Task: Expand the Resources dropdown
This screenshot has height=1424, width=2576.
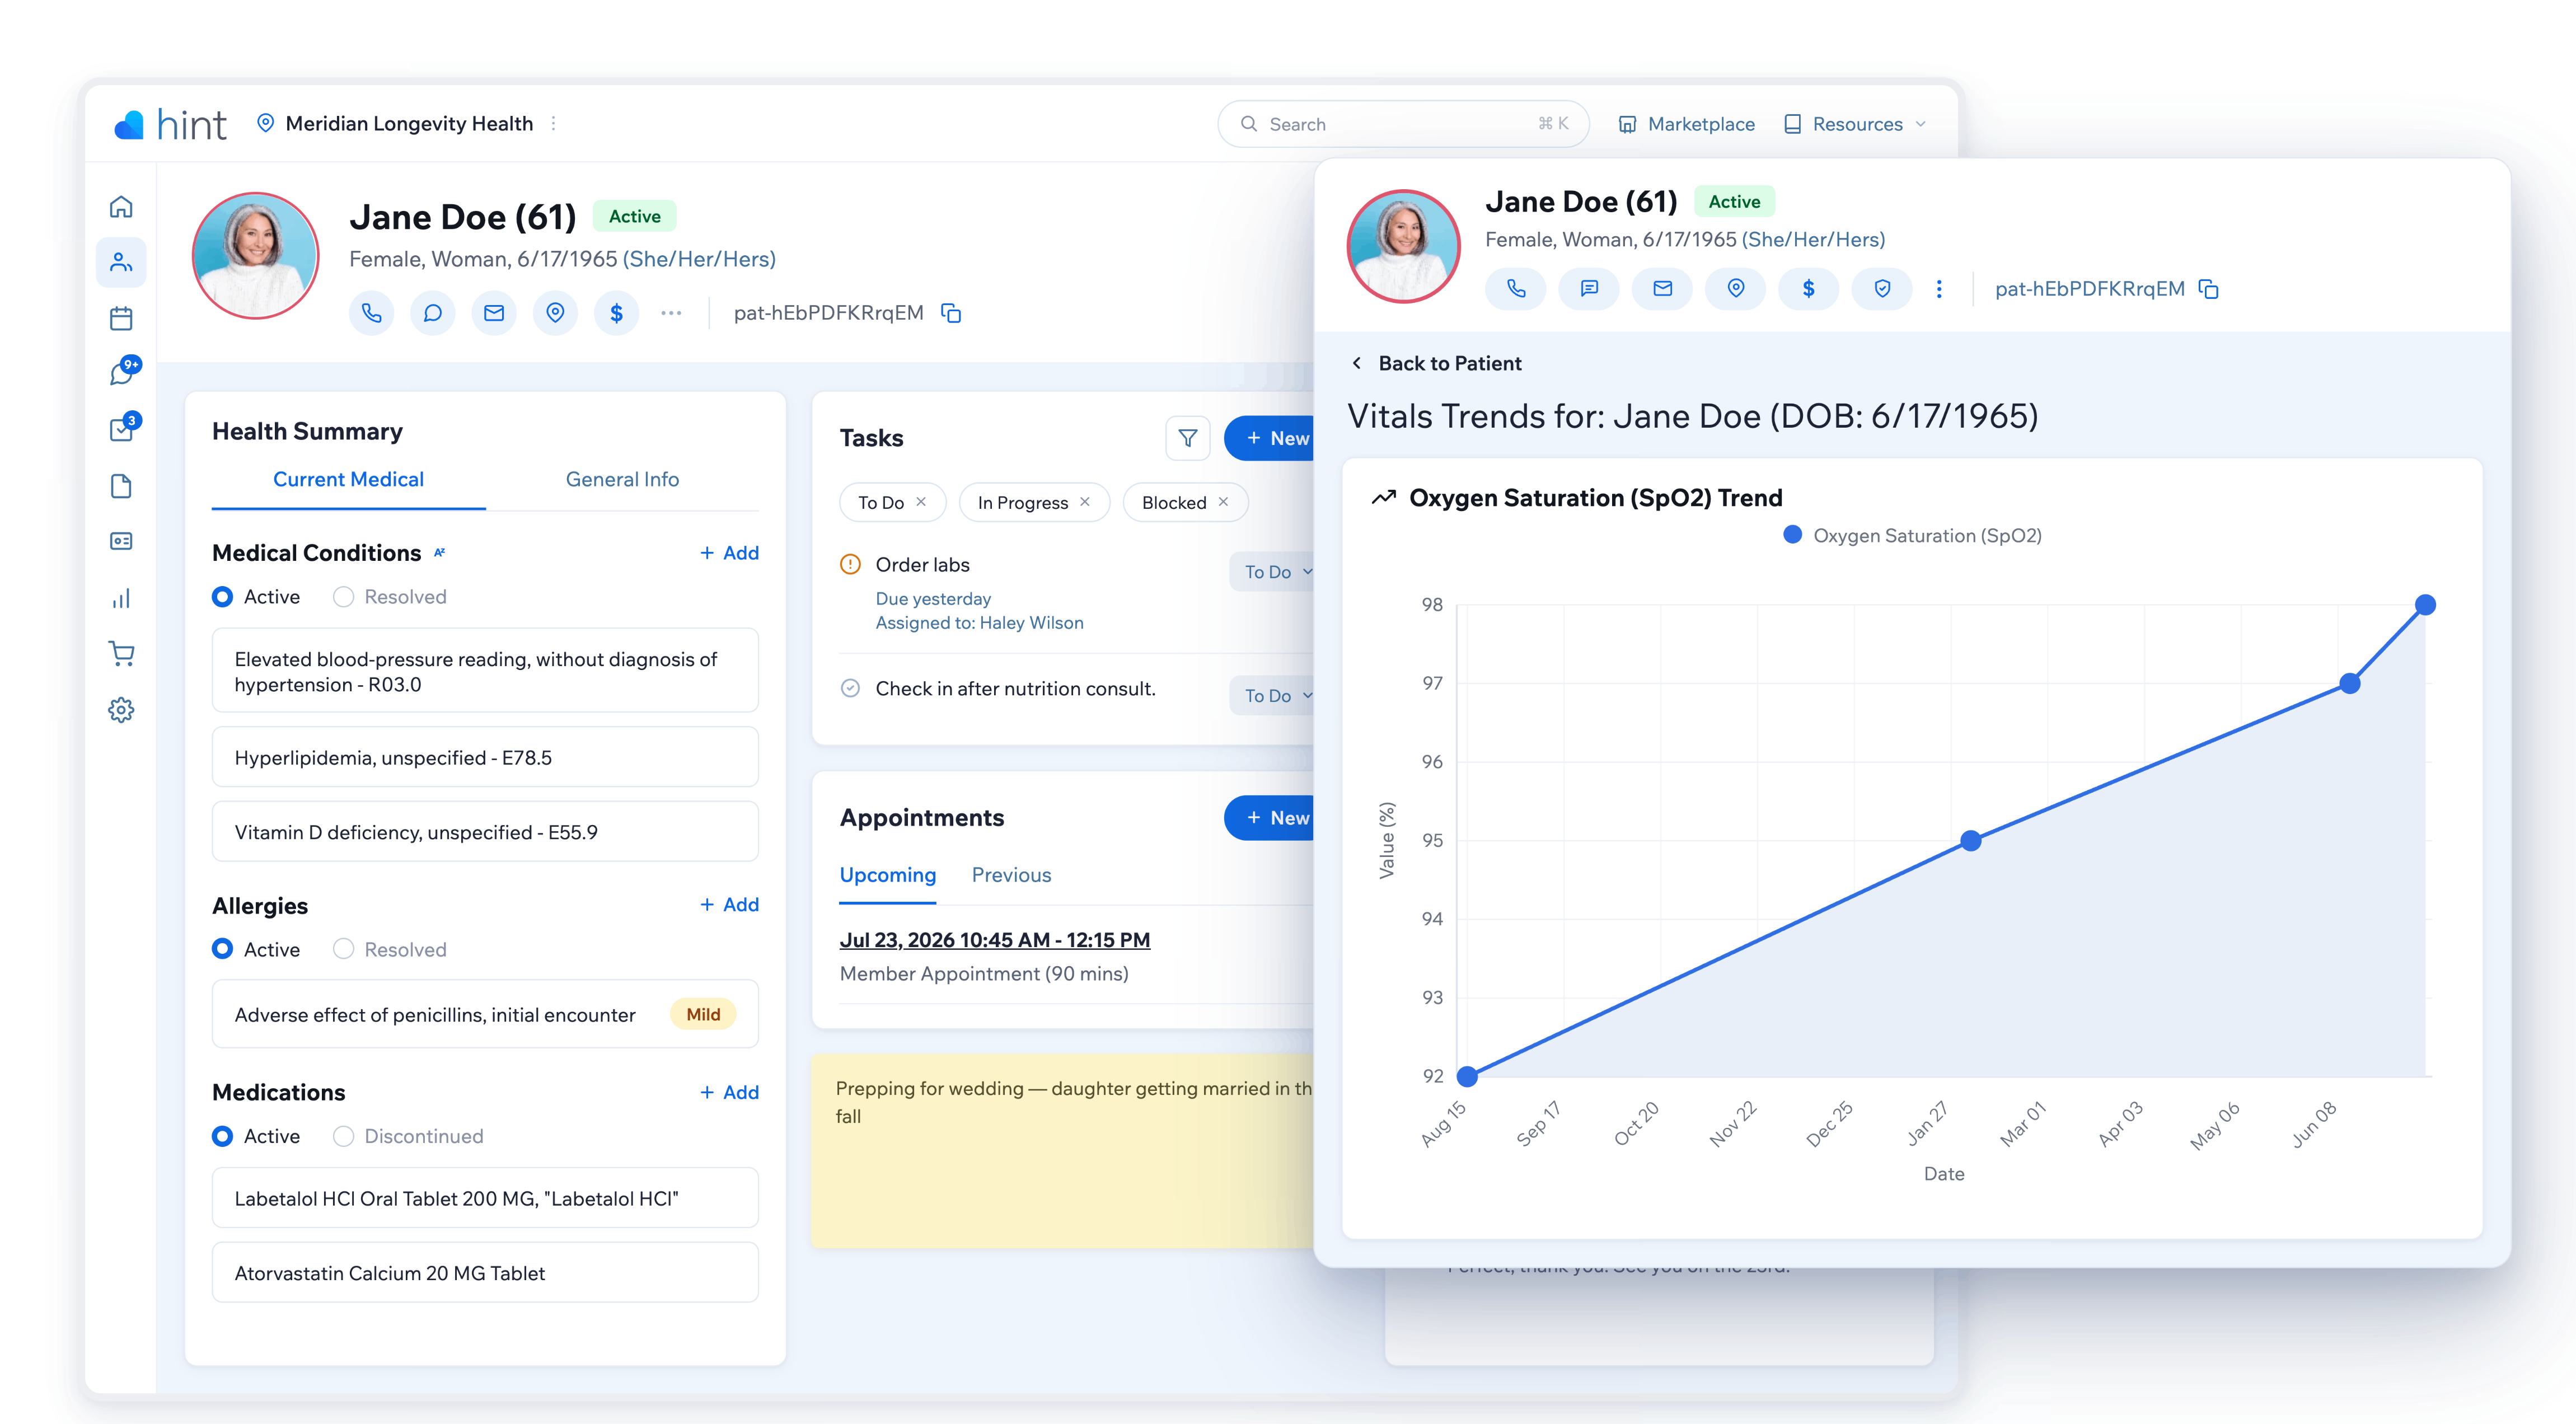Action: [1856, 124]
